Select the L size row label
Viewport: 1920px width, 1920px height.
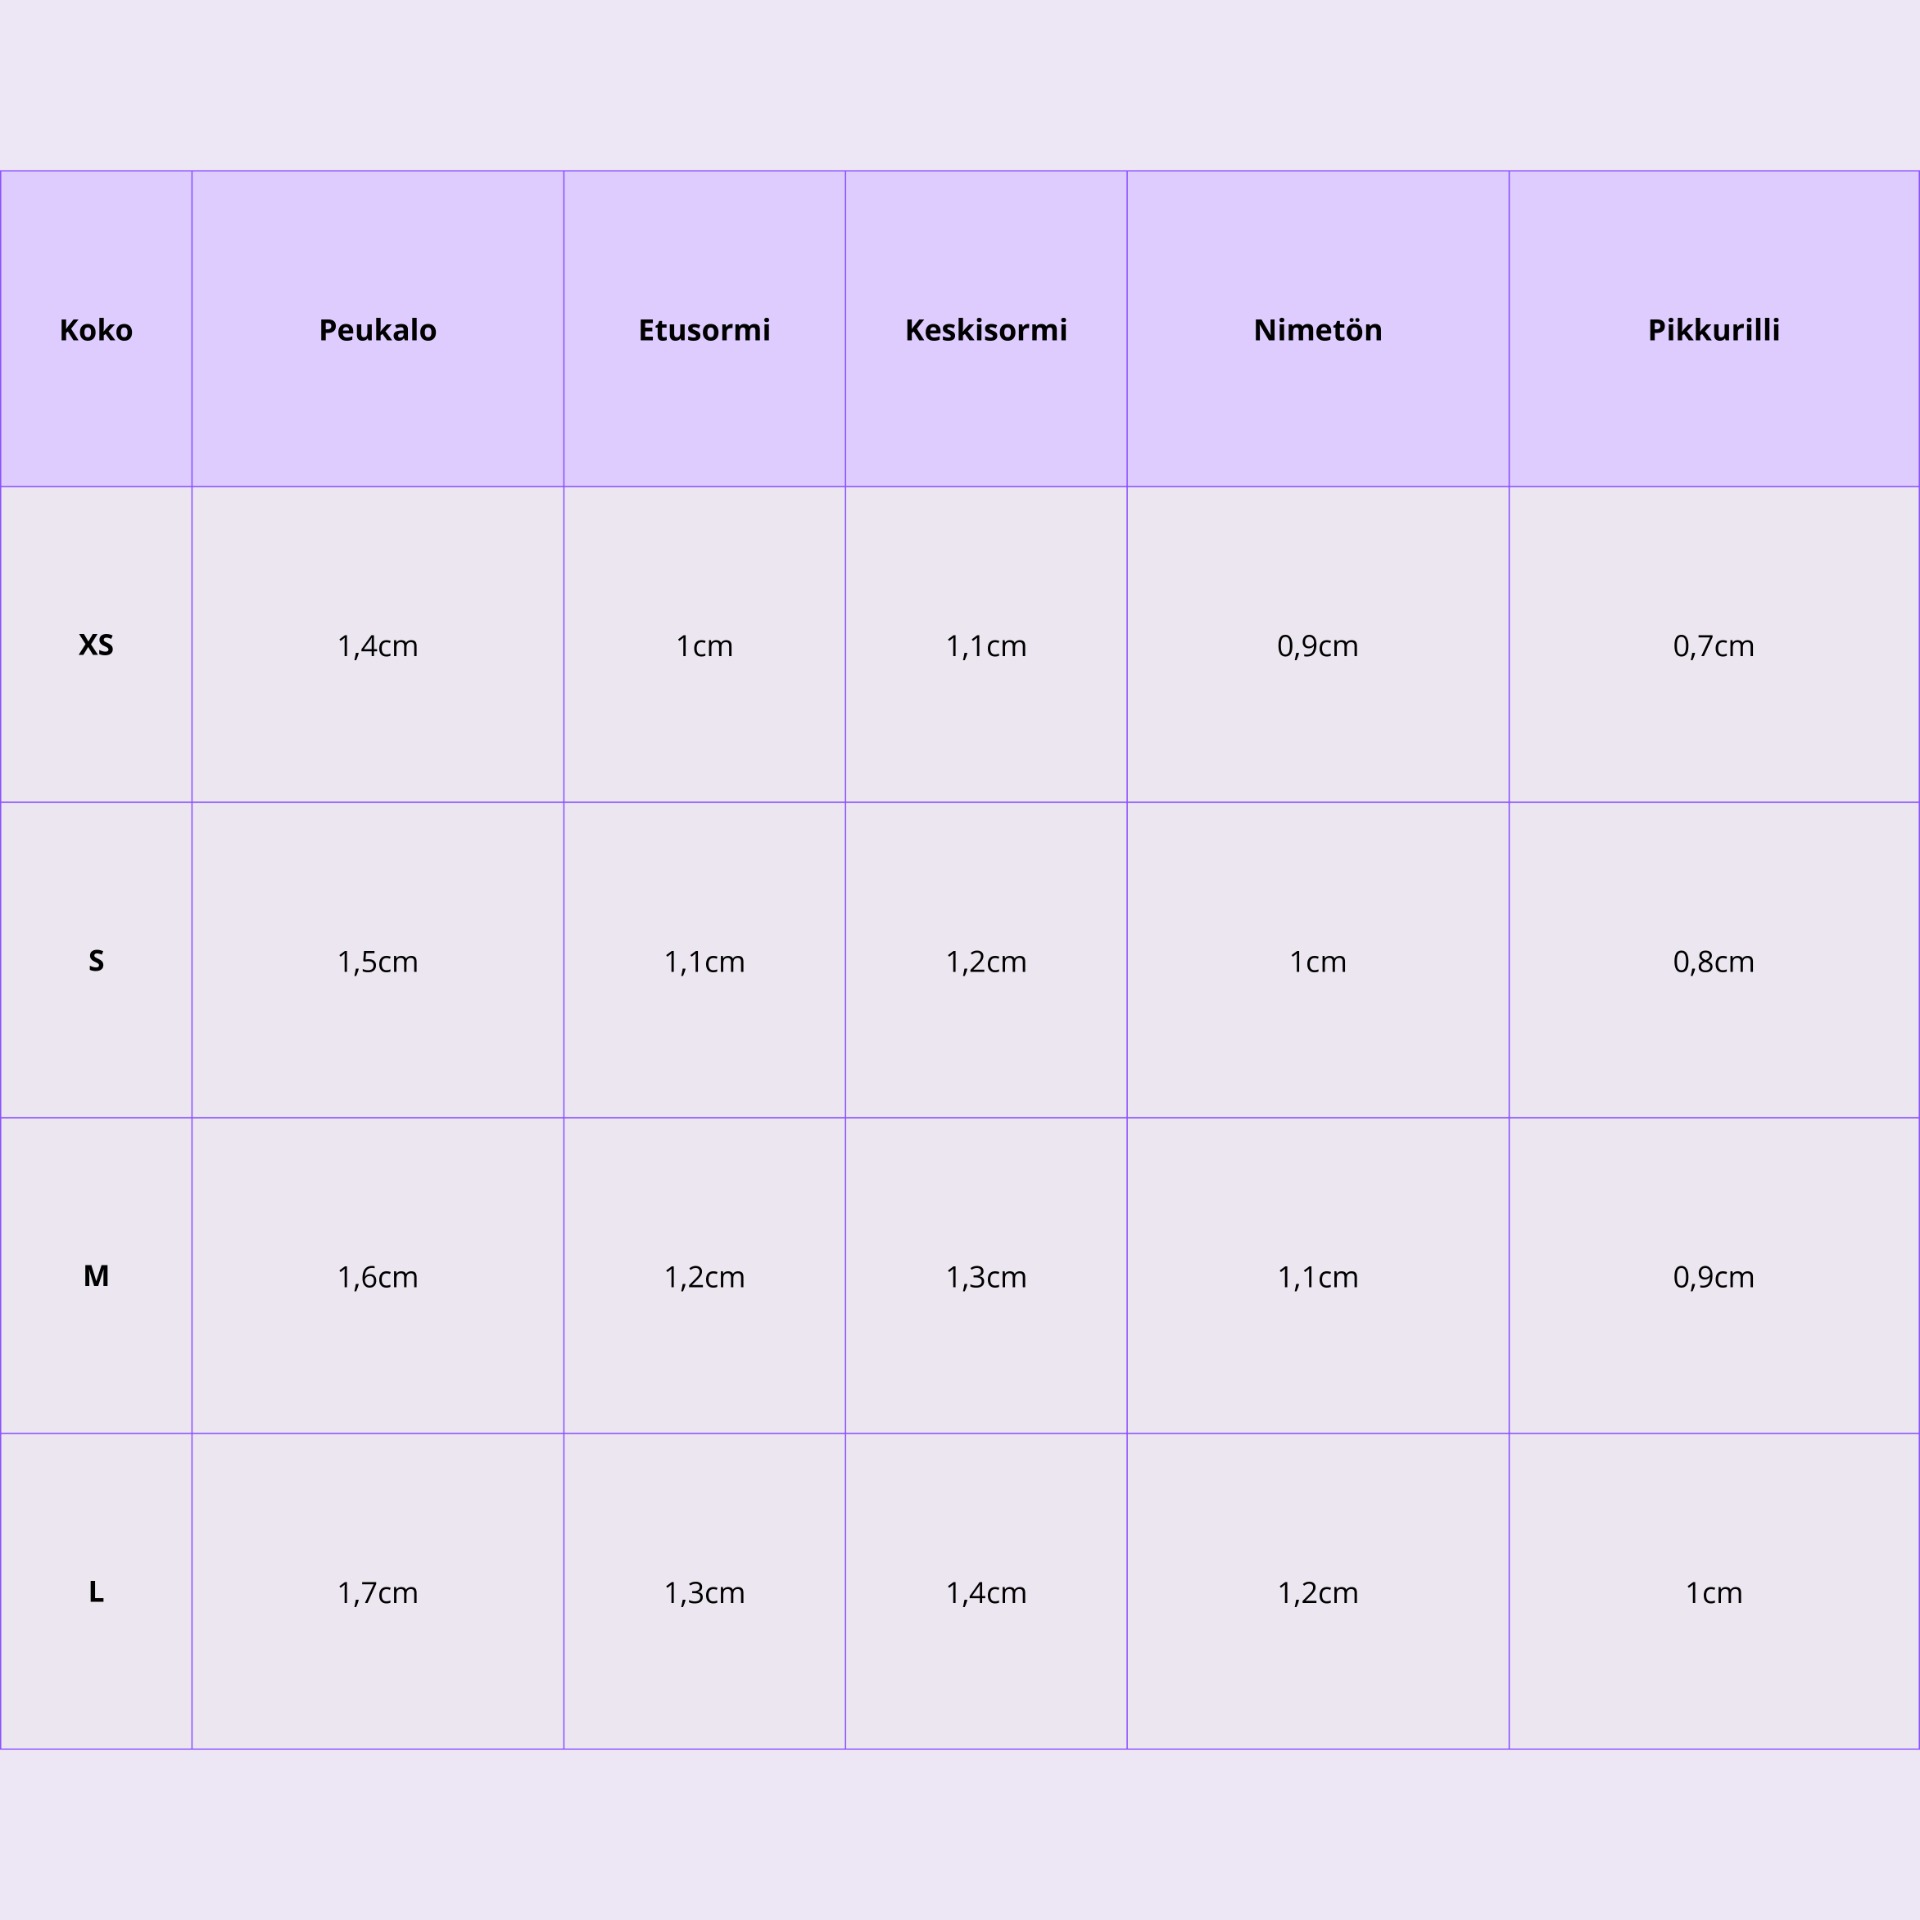tap(96, 1592)
